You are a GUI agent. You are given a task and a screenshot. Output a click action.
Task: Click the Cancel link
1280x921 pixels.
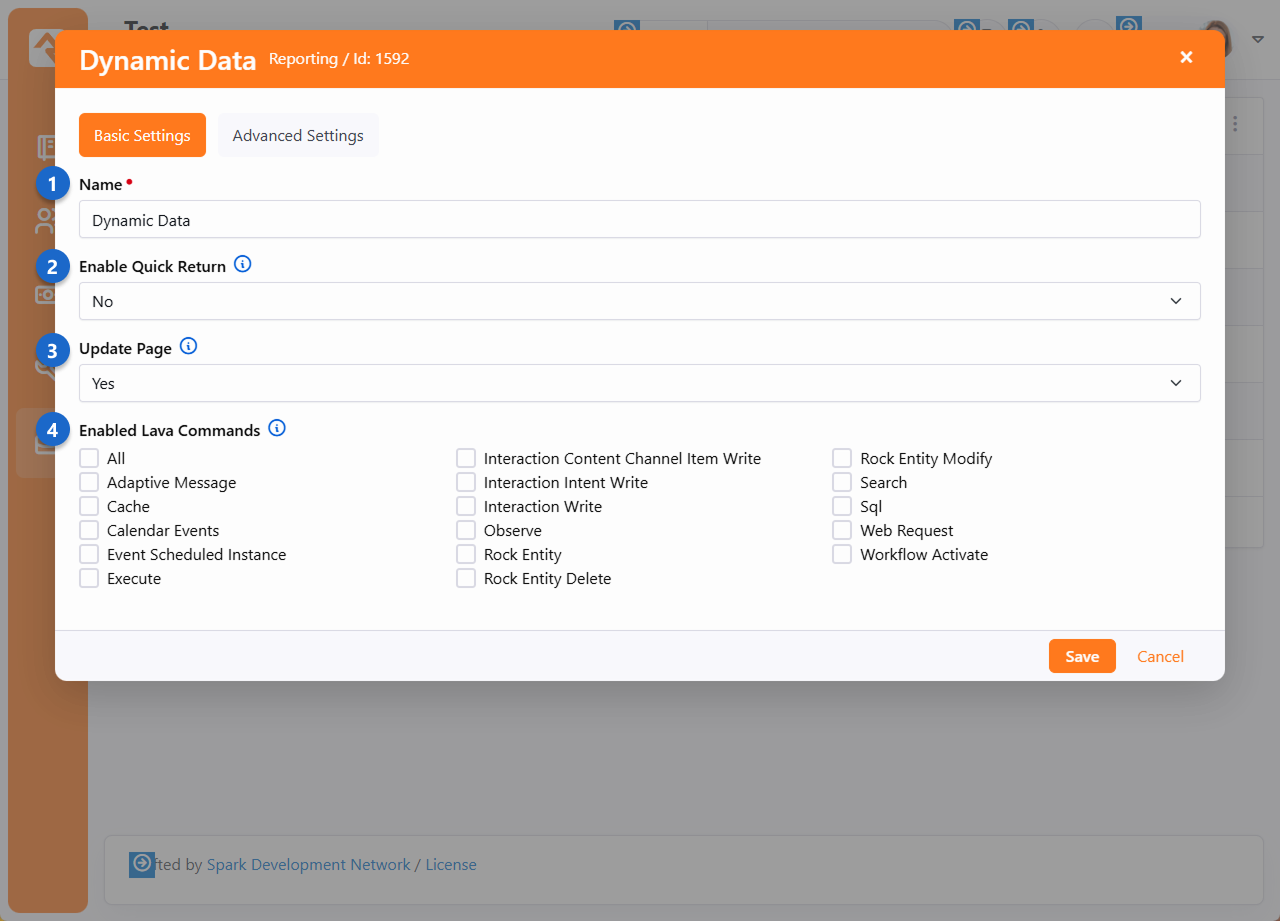pyautogui.click(x=1160, y=656)
